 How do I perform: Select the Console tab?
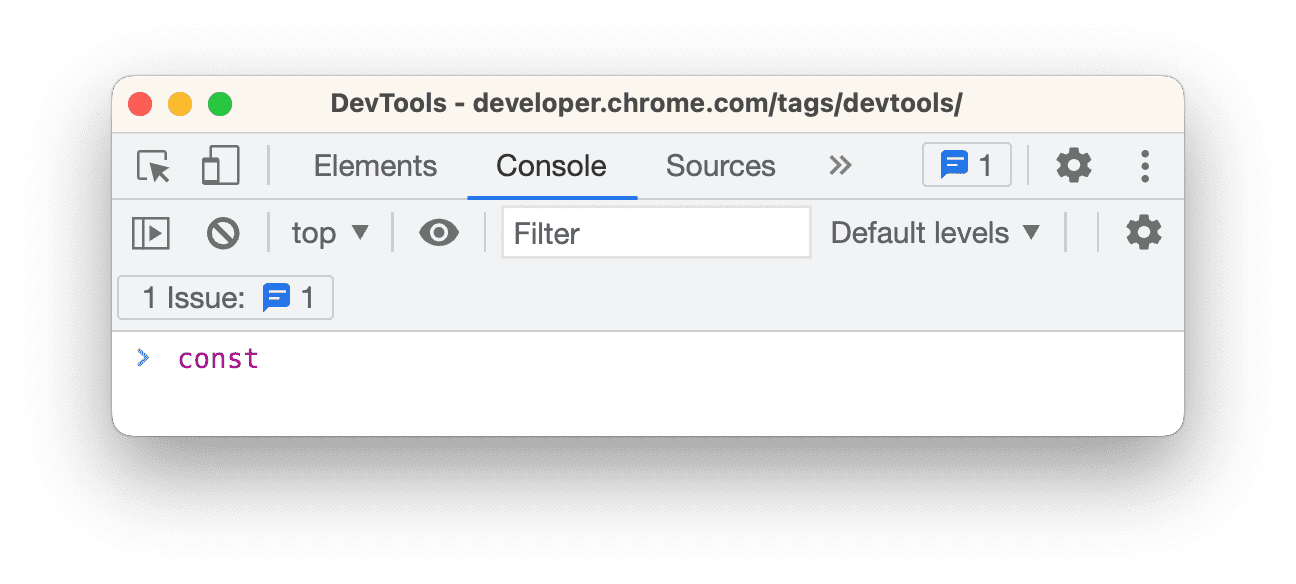551,166
